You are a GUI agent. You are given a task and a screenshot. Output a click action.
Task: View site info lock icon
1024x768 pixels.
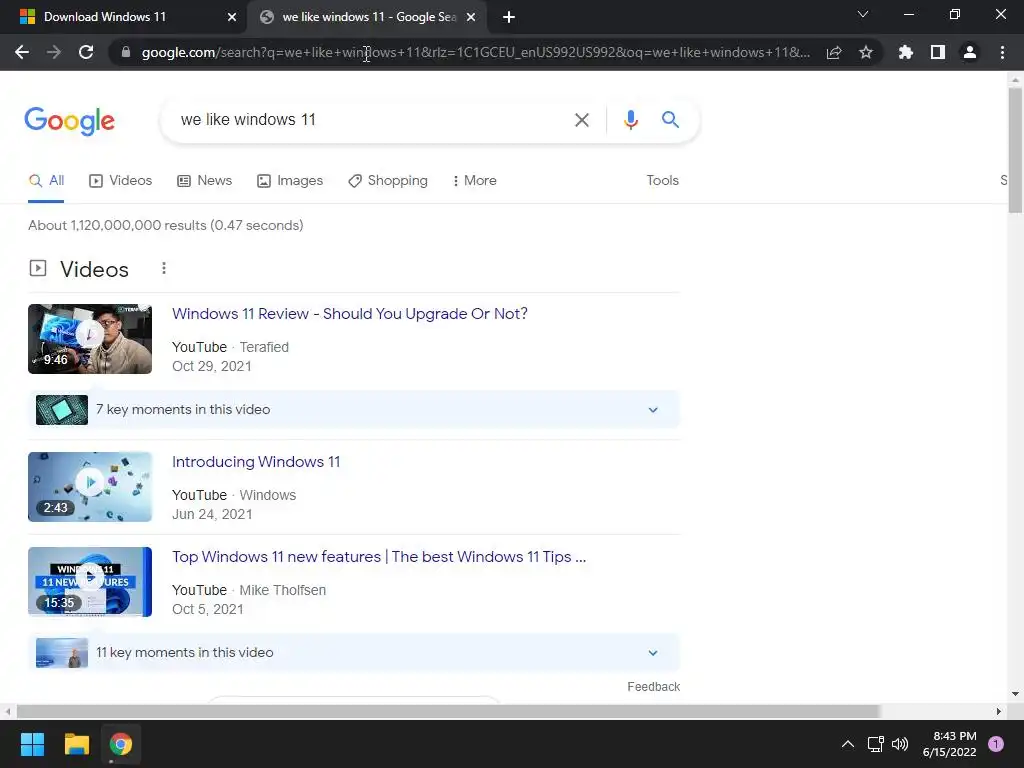click(126, 52)
